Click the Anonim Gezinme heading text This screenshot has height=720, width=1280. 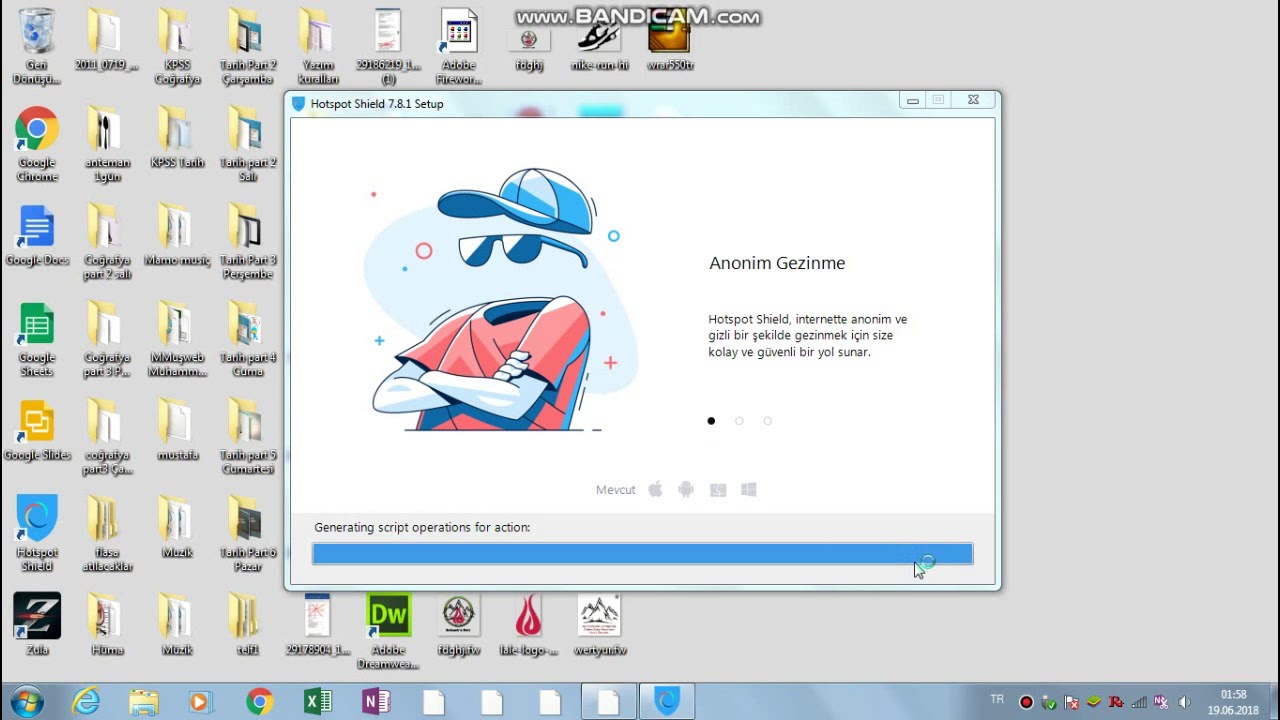point(777,263)
